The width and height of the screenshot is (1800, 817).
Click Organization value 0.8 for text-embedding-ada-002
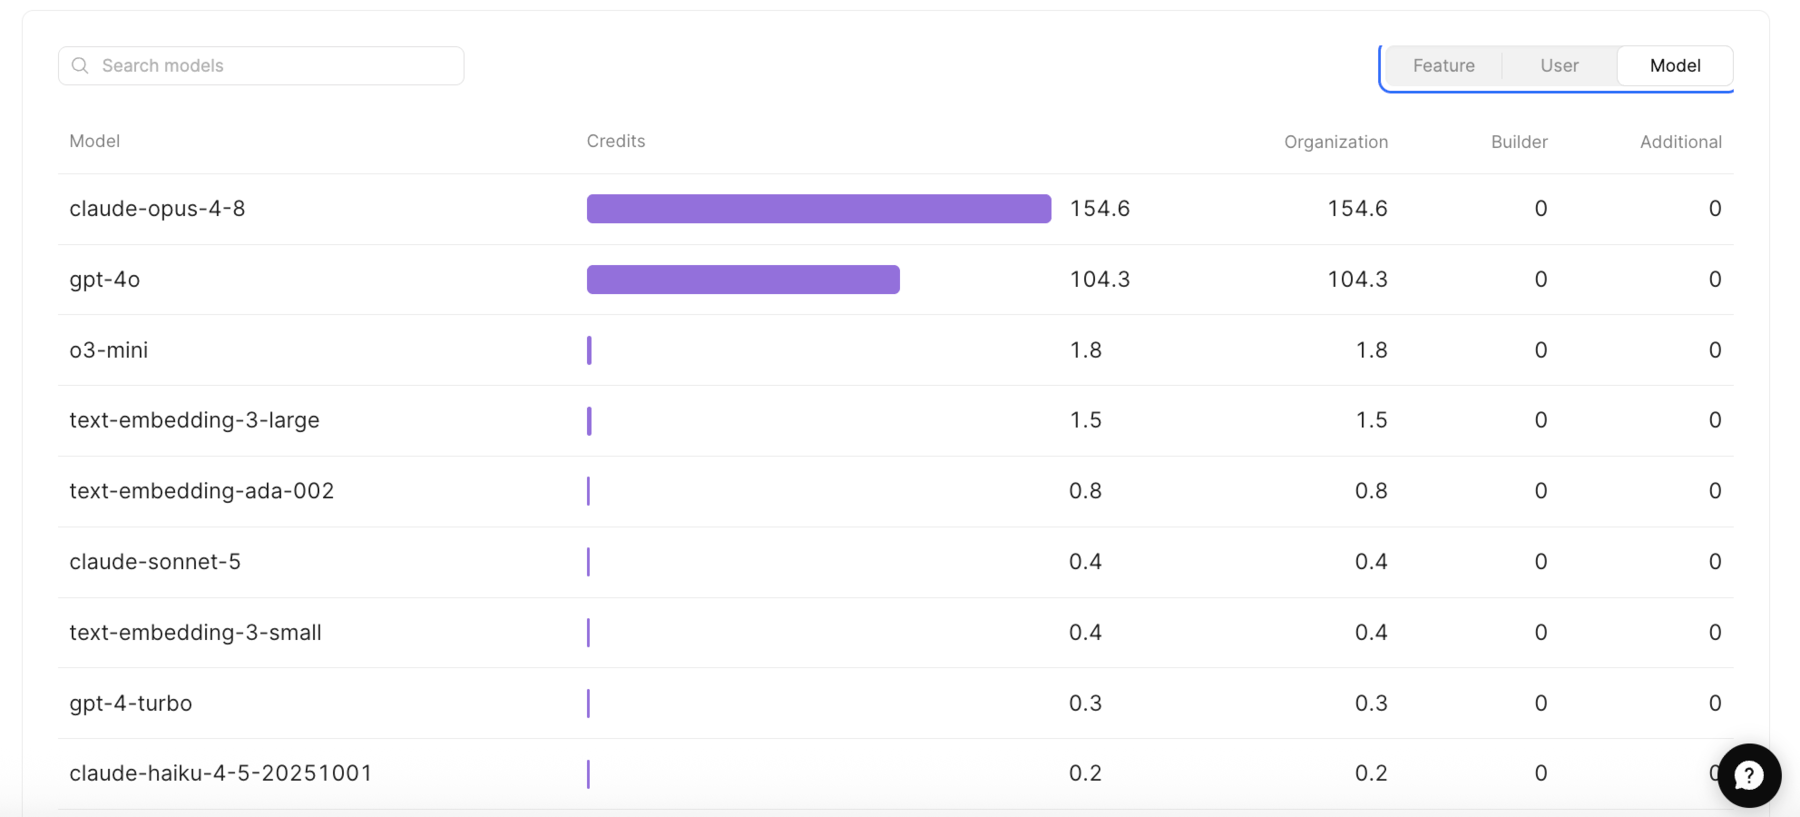pyautogui.click(x=1372, y=491)
